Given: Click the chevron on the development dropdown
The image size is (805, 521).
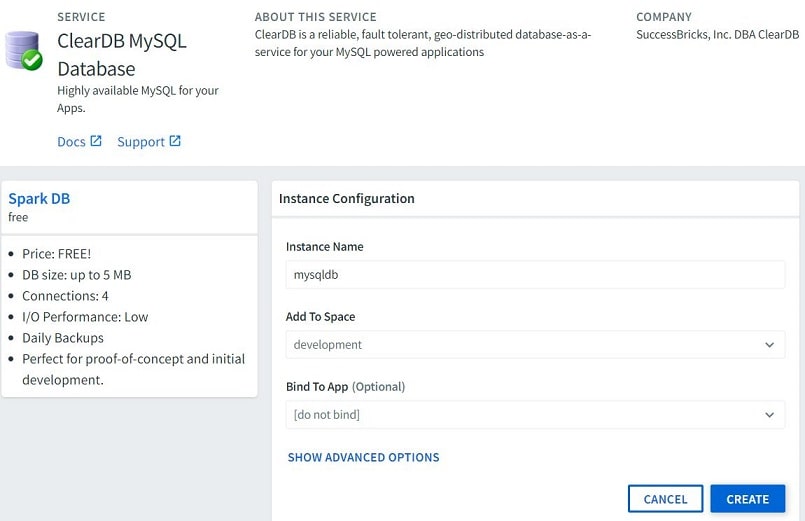Looking at the screenshot, I should point(769,345).
